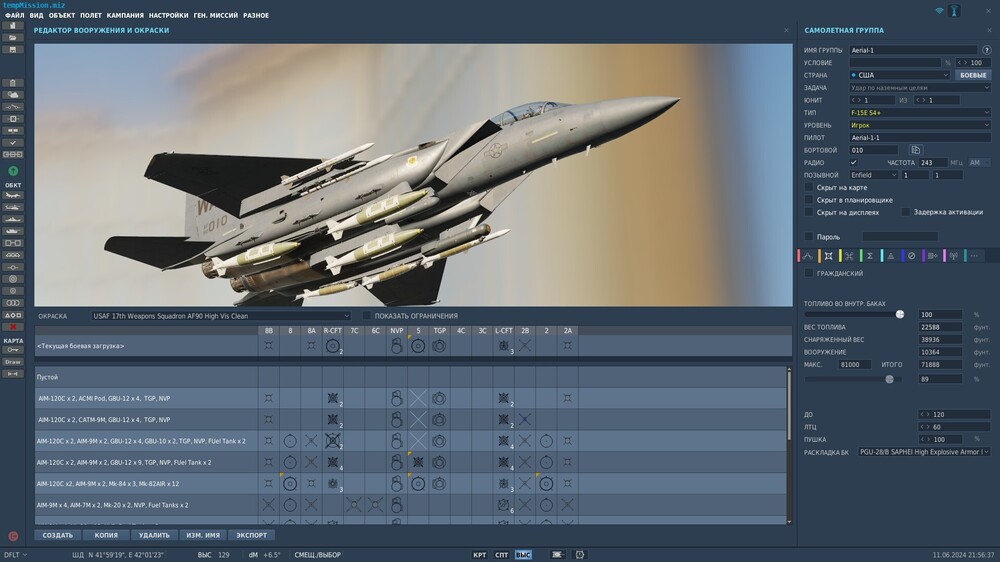1000x562 pixels.
Task: Open the СТРАНА country dropdown
Action: (x=898, y=75)
